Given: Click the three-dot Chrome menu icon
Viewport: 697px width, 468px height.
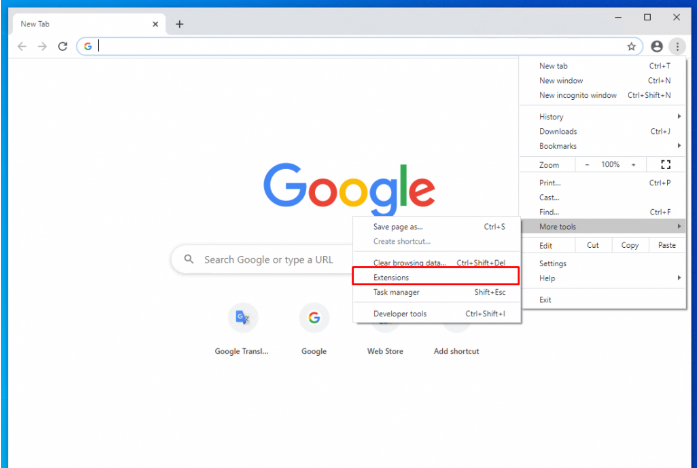Looking at the screenshot, I should [677, 46].
